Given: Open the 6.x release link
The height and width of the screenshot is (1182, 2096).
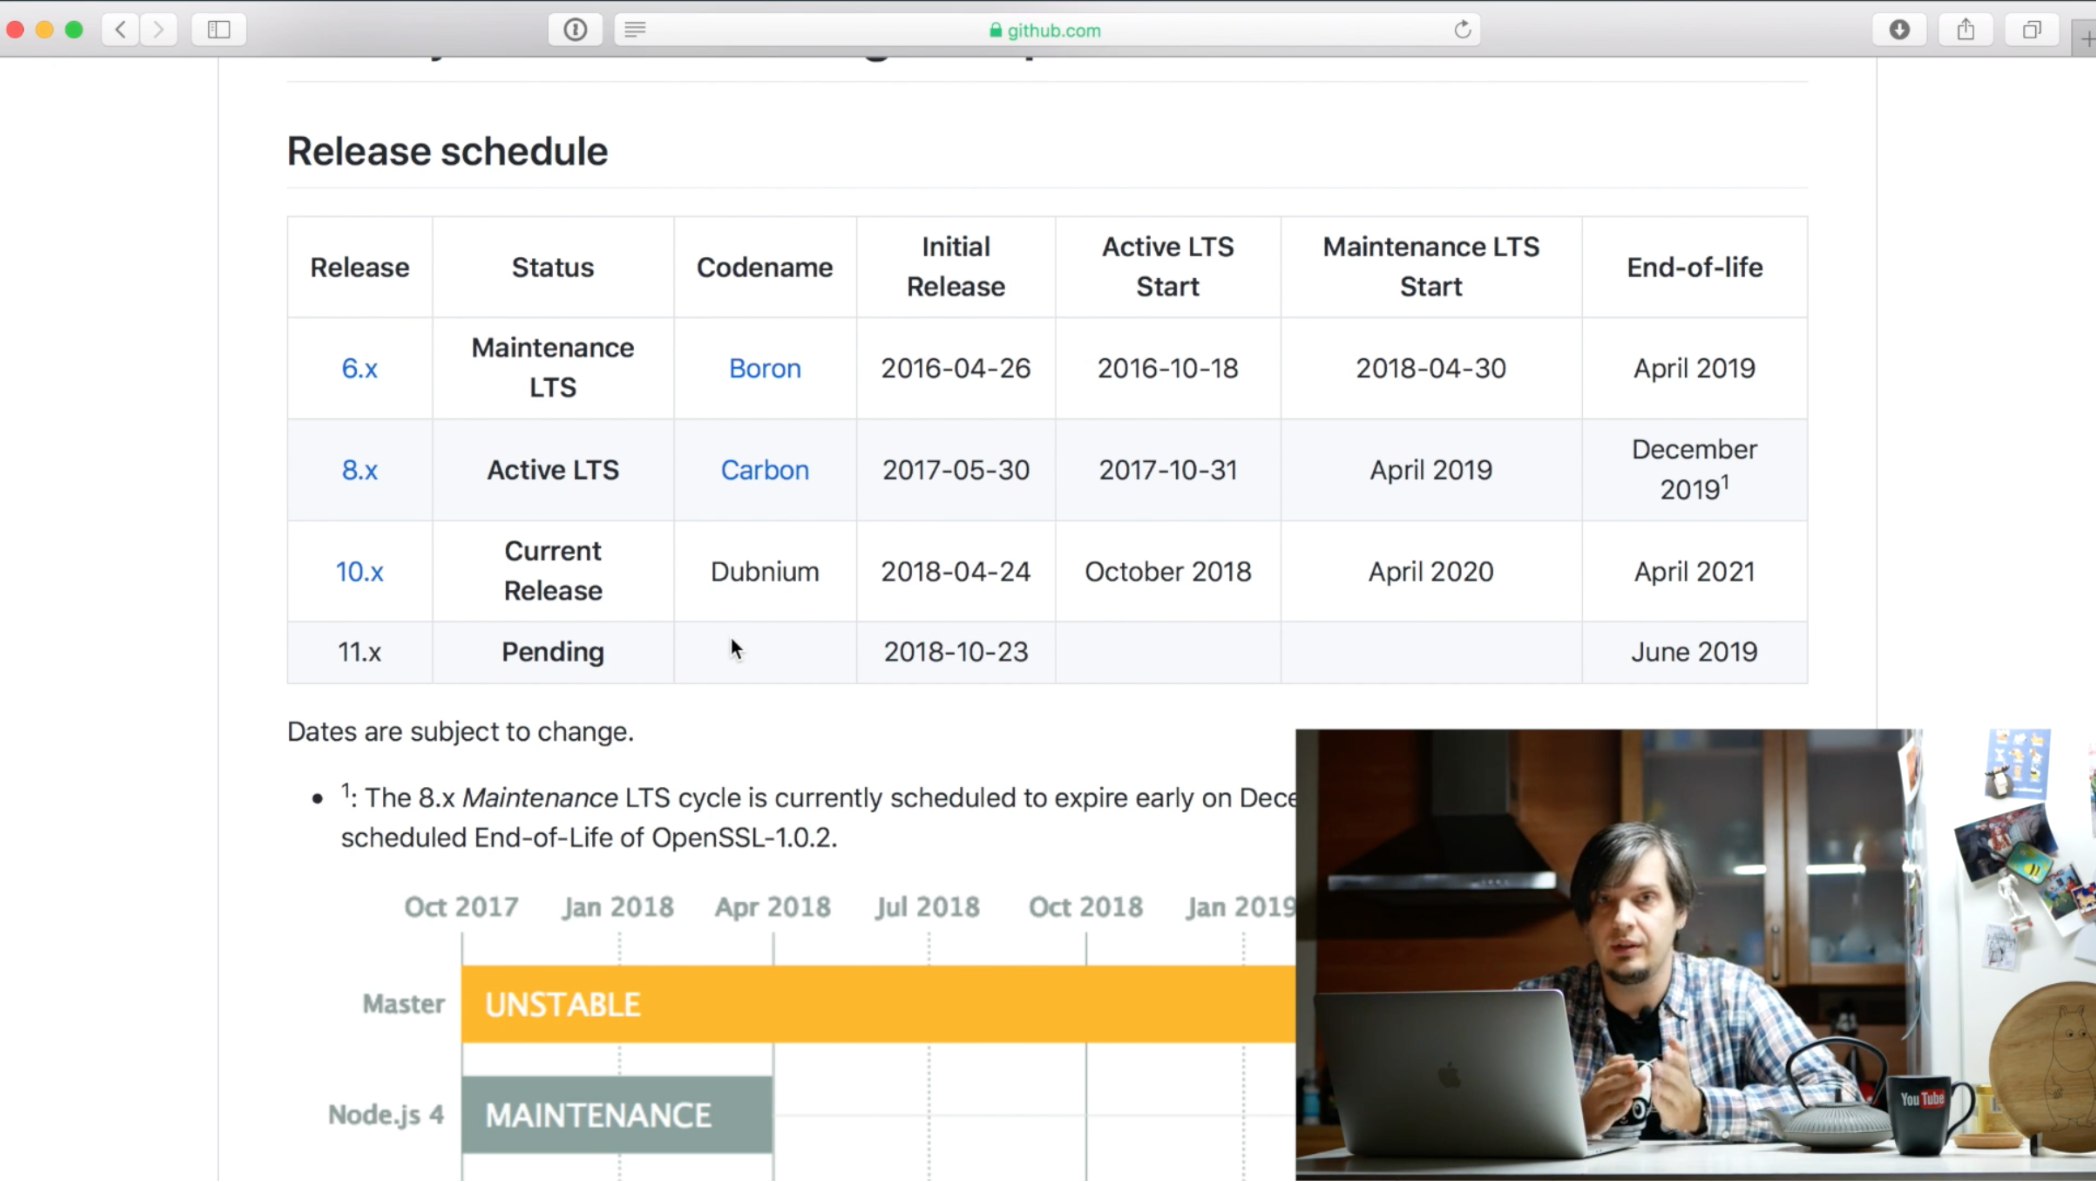Looking at the screenshot, I should tap(360, 368).
